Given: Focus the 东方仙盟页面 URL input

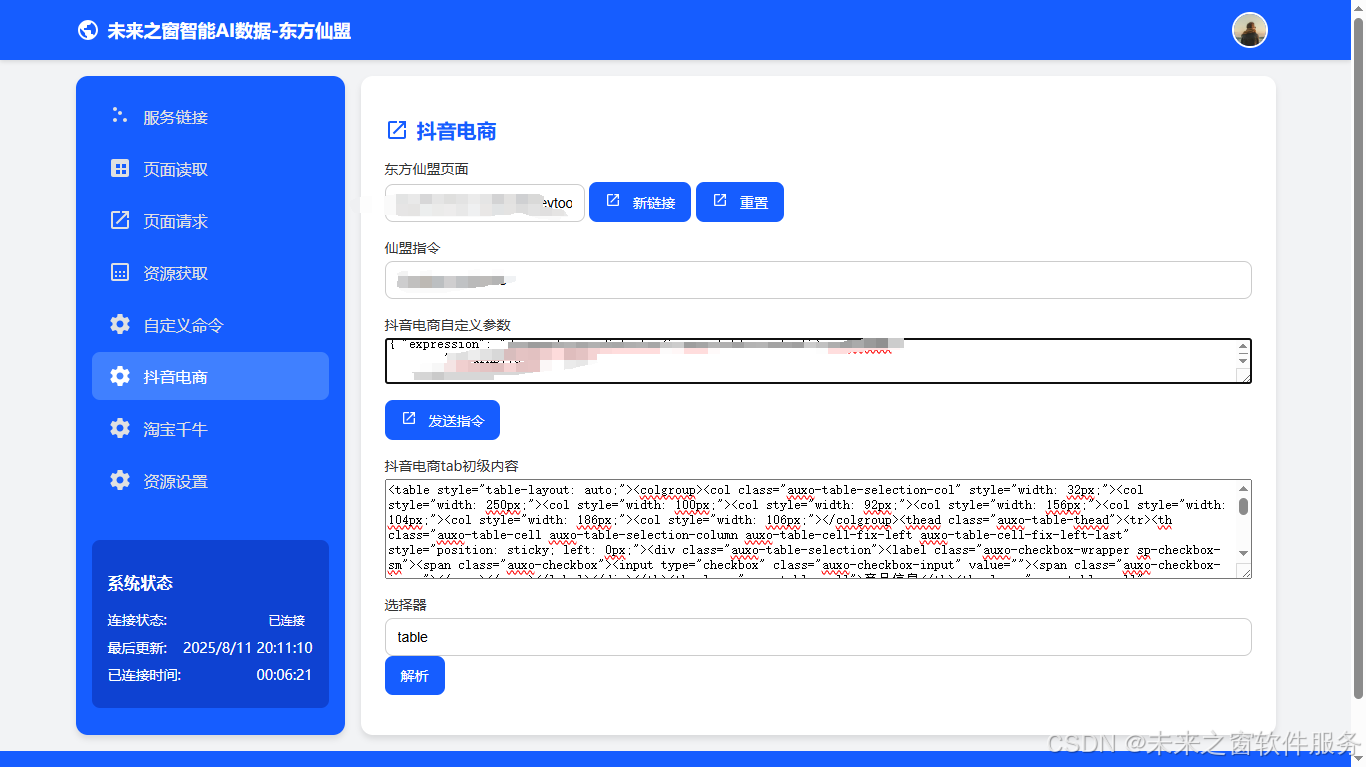Looking at the screenshot, I should pos(485,202).
